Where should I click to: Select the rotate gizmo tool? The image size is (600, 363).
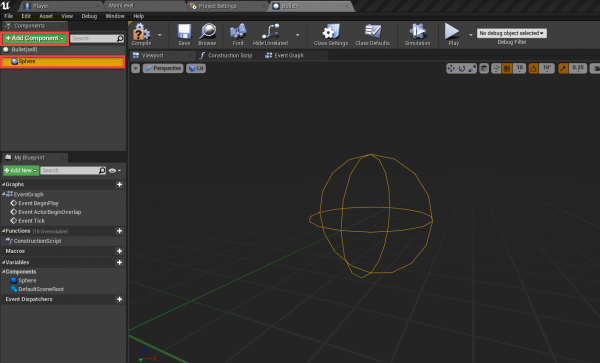pyautogui.click(x=462, y=68)
